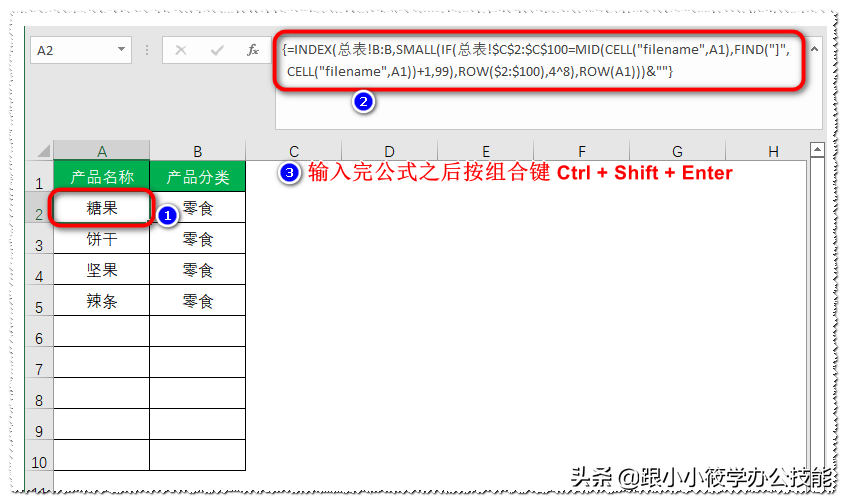Collapse the formula bar with chevron
The width and height of the screenshot is (847, 503).
[x=814, y=49]
